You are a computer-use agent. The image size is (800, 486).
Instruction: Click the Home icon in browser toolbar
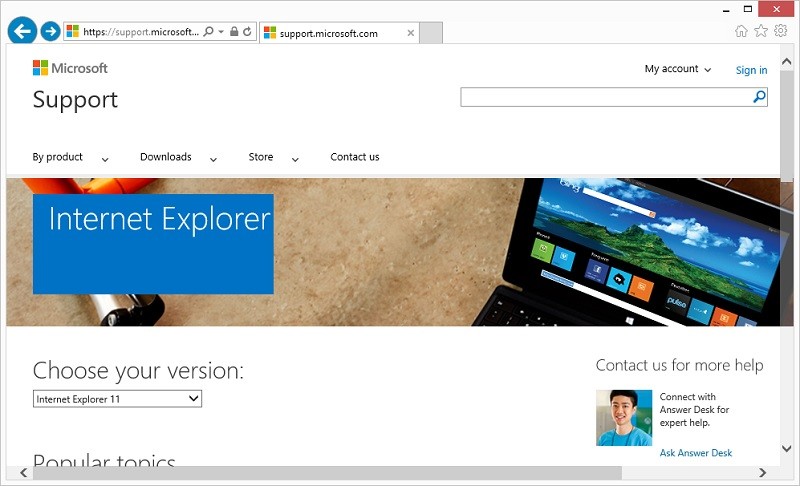coord(741,31)
